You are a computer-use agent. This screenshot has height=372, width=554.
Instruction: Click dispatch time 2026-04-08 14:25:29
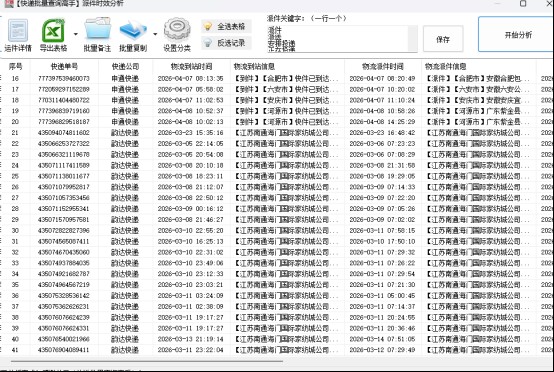(x=382, y=122)
